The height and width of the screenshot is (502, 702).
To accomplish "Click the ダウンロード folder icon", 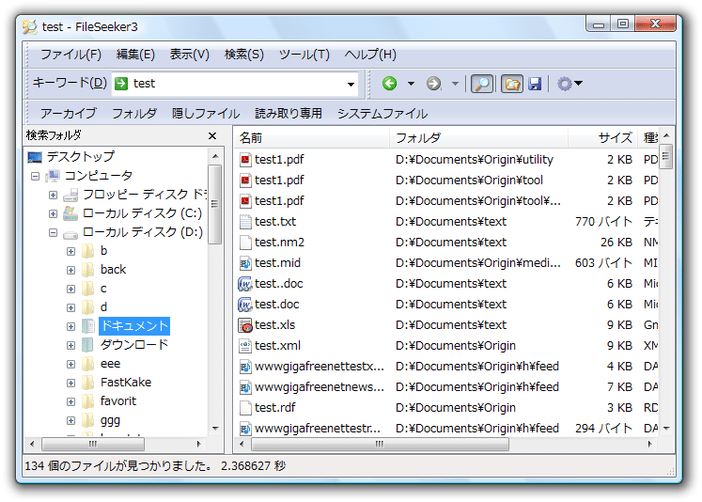I will coord(88,345).
